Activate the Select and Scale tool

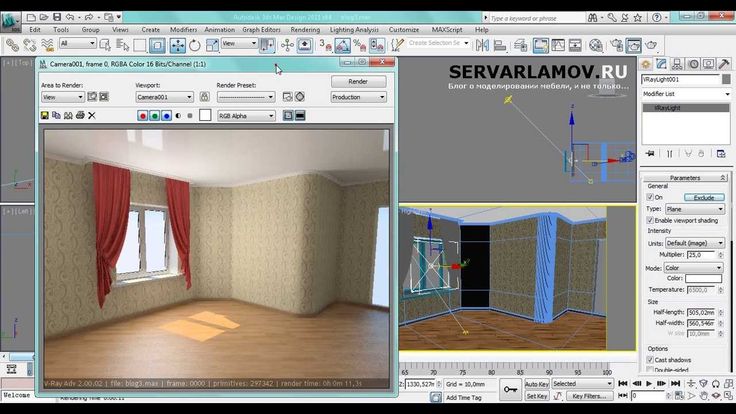212,45
